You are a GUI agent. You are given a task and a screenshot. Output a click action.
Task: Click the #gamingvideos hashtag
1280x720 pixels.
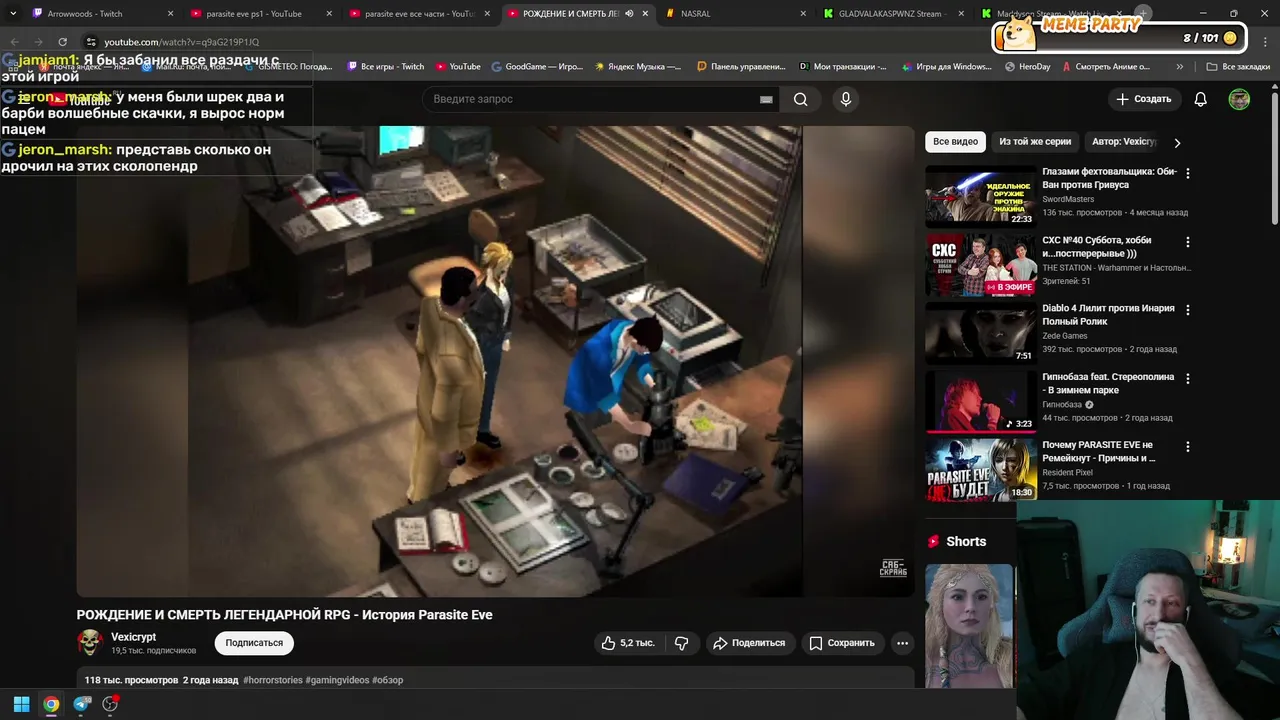pyautogui.click(x=337, y=680)
